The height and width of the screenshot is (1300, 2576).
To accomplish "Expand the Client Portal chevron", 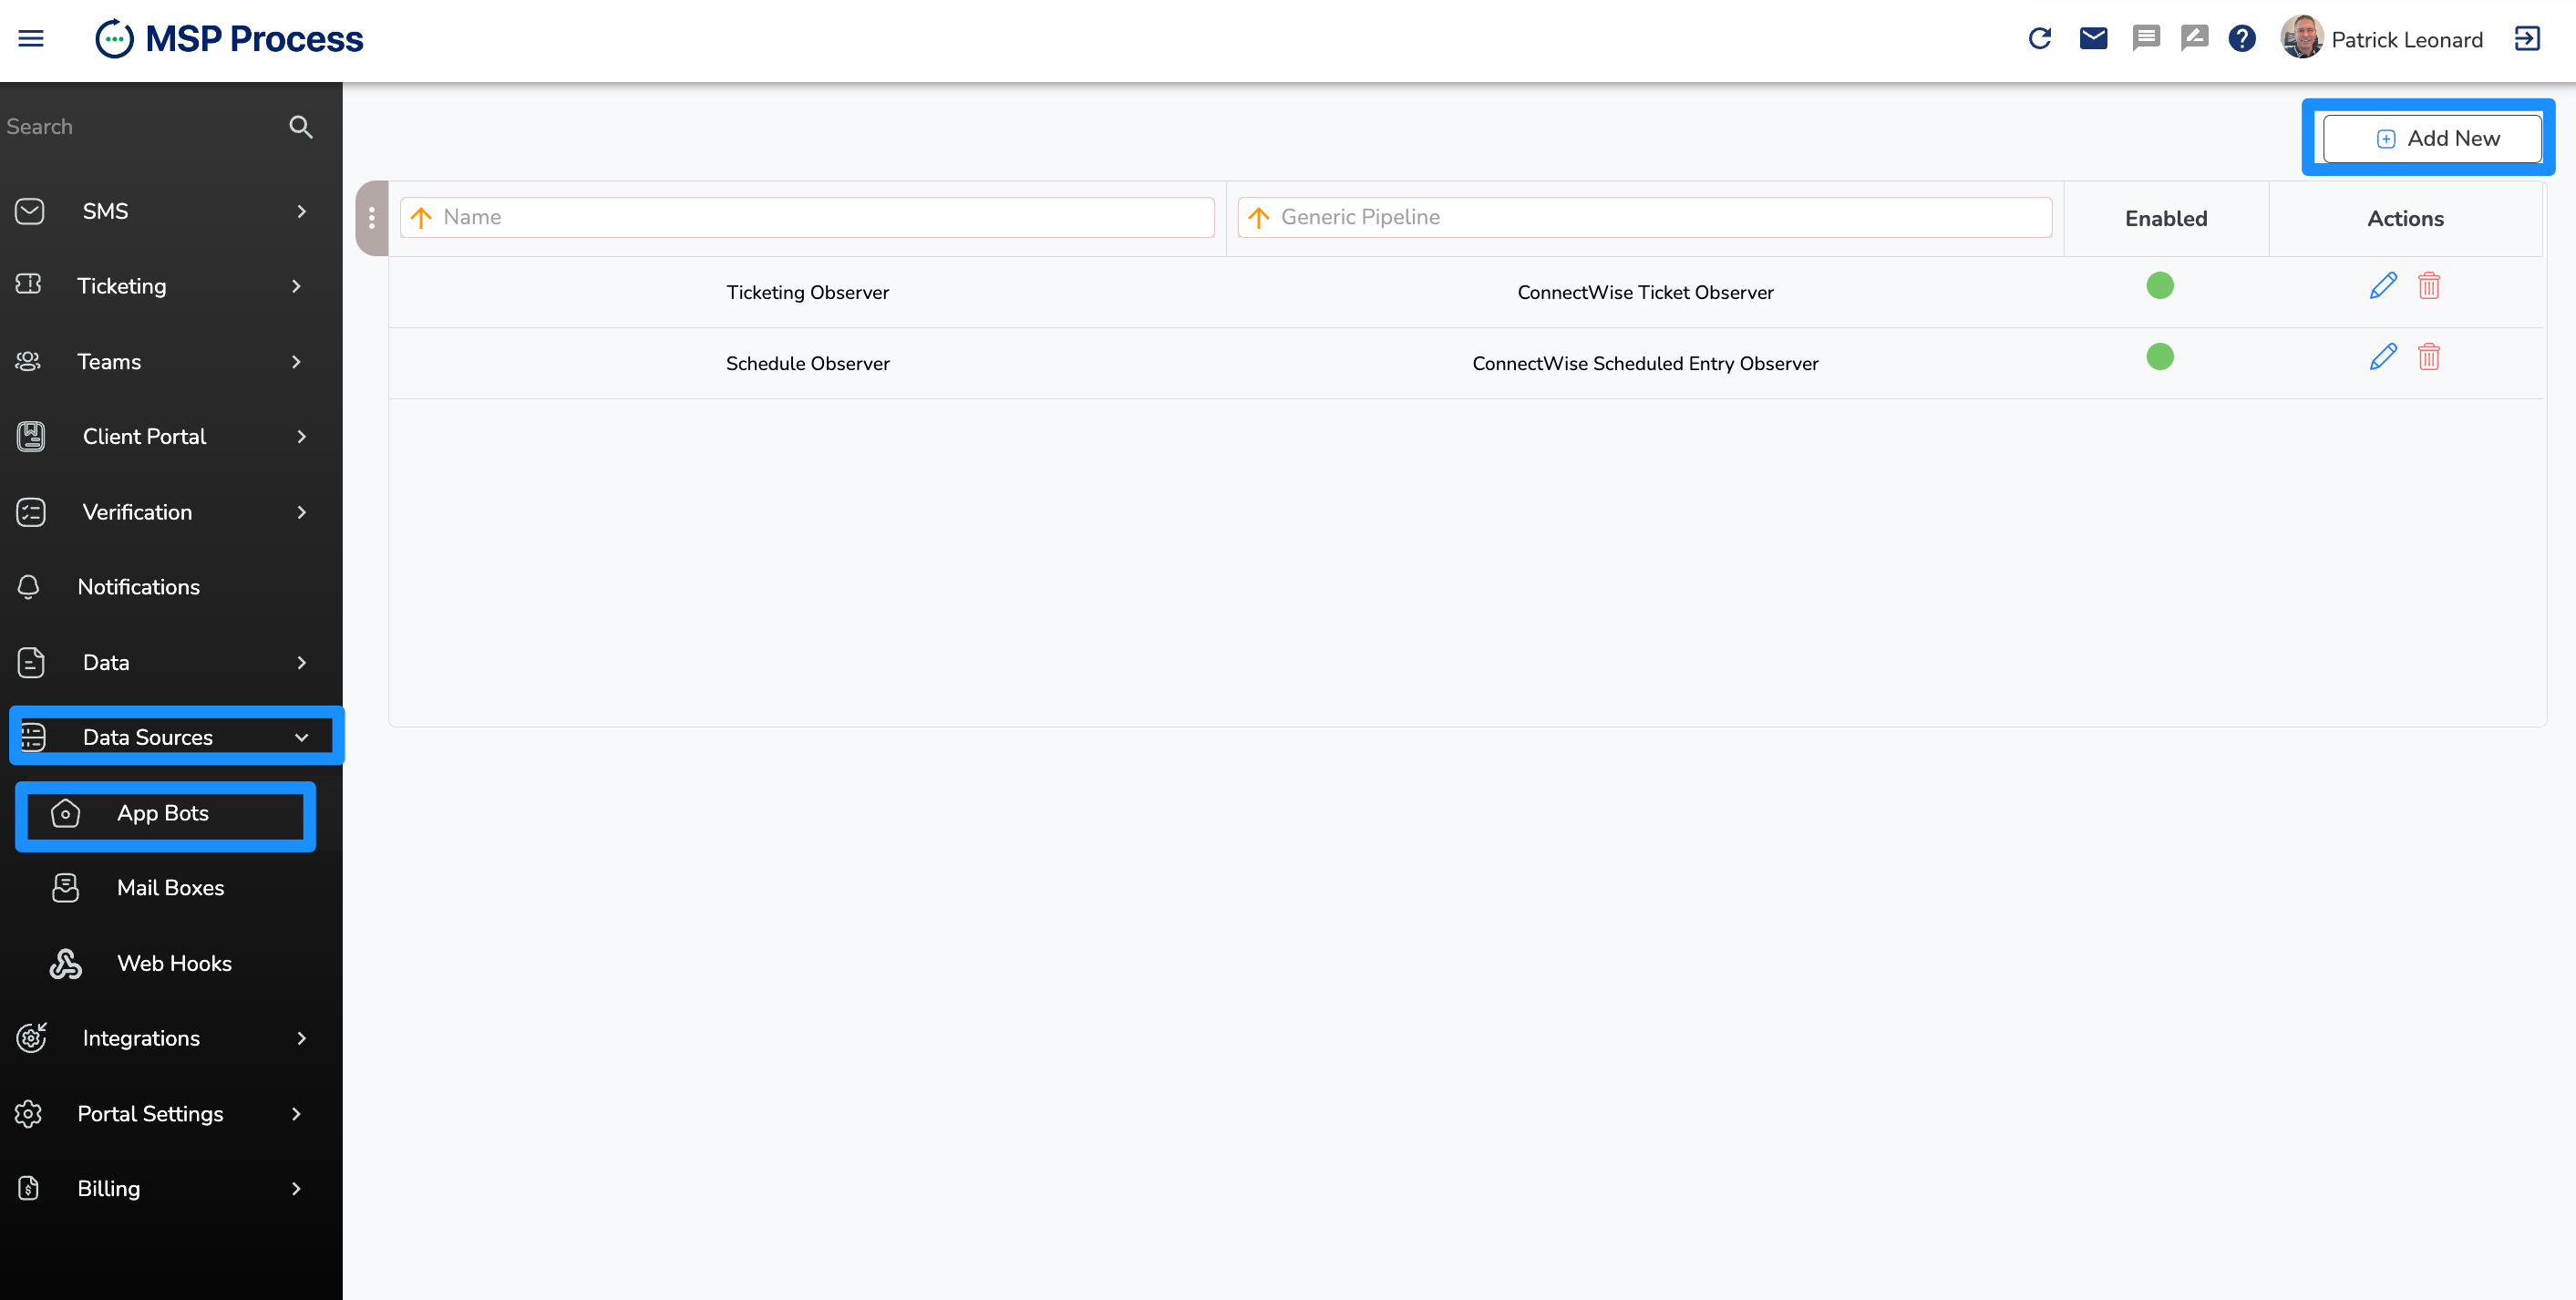I will [301, 436].
